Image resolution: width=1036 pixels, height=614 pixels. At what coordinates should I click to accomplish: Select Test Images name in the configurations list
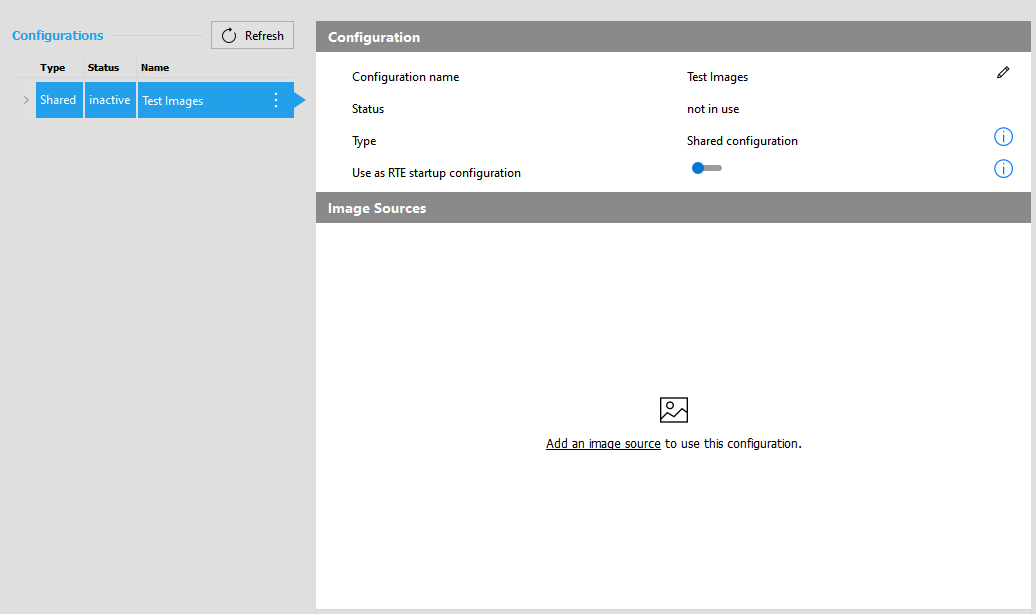click(173, 101)
